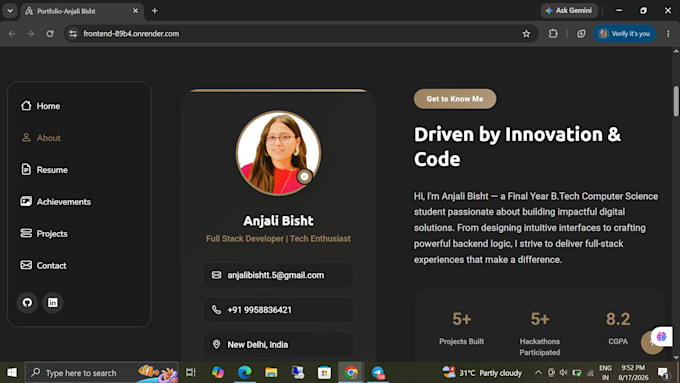
Task: Open Task View on the taskbar
Action: click(191, 373)
